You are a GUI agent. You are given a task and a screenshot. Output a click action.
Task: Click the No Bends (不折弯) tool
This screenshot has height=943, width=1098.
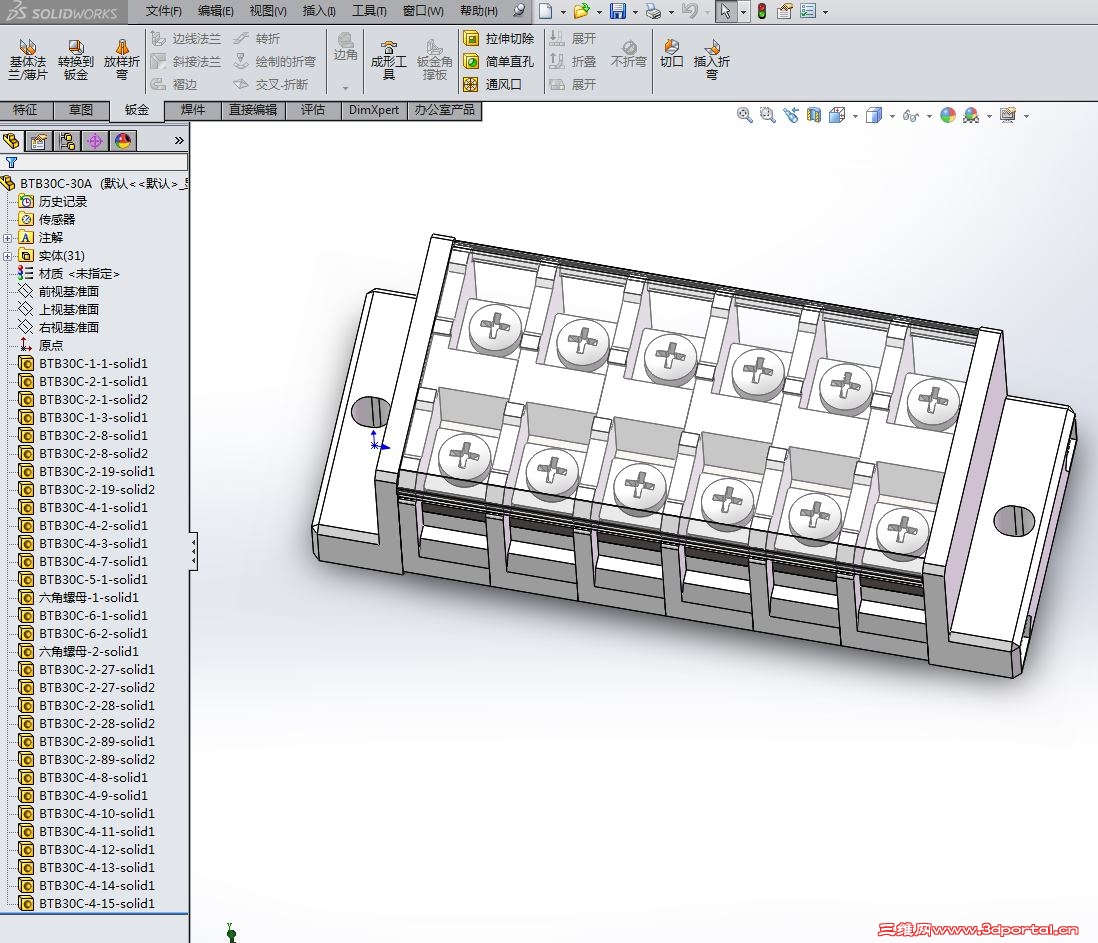click(628, 54)
